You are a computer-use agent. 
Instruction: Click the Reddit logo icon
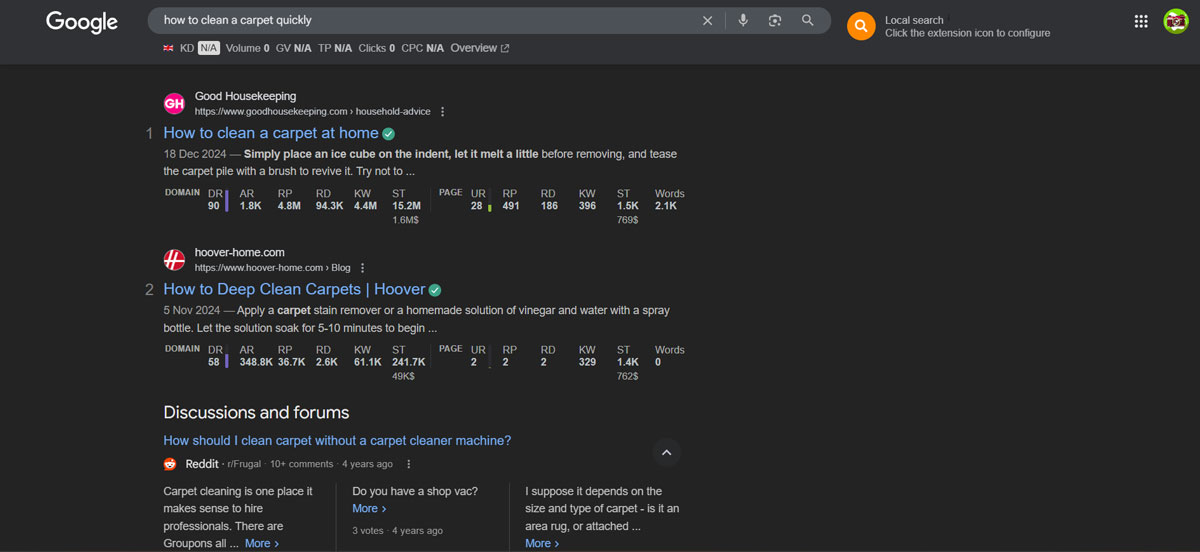click(x=170, y=464)
